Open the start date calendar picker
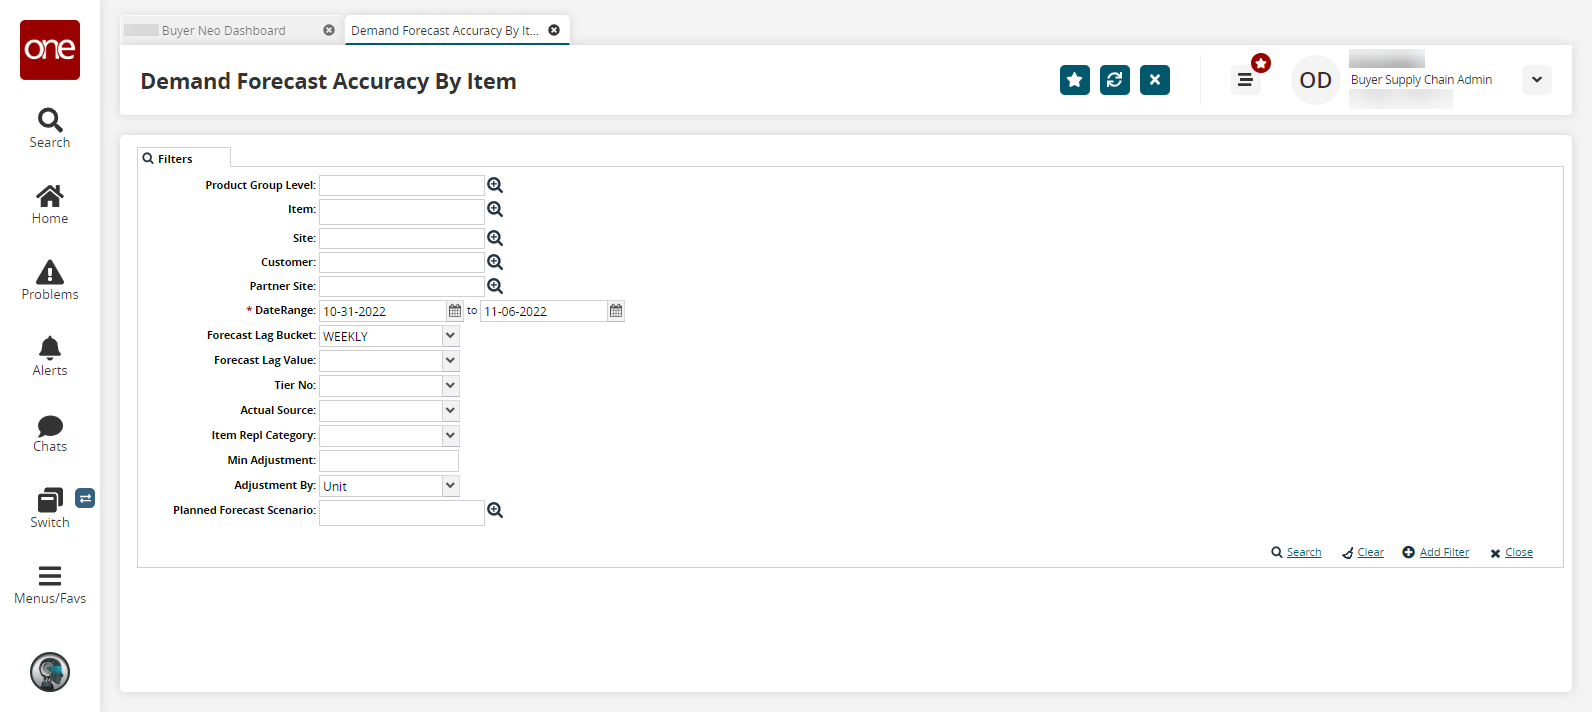Viewport: 1592px width, 712px height. pyautogui.click(x=455, y=311)
